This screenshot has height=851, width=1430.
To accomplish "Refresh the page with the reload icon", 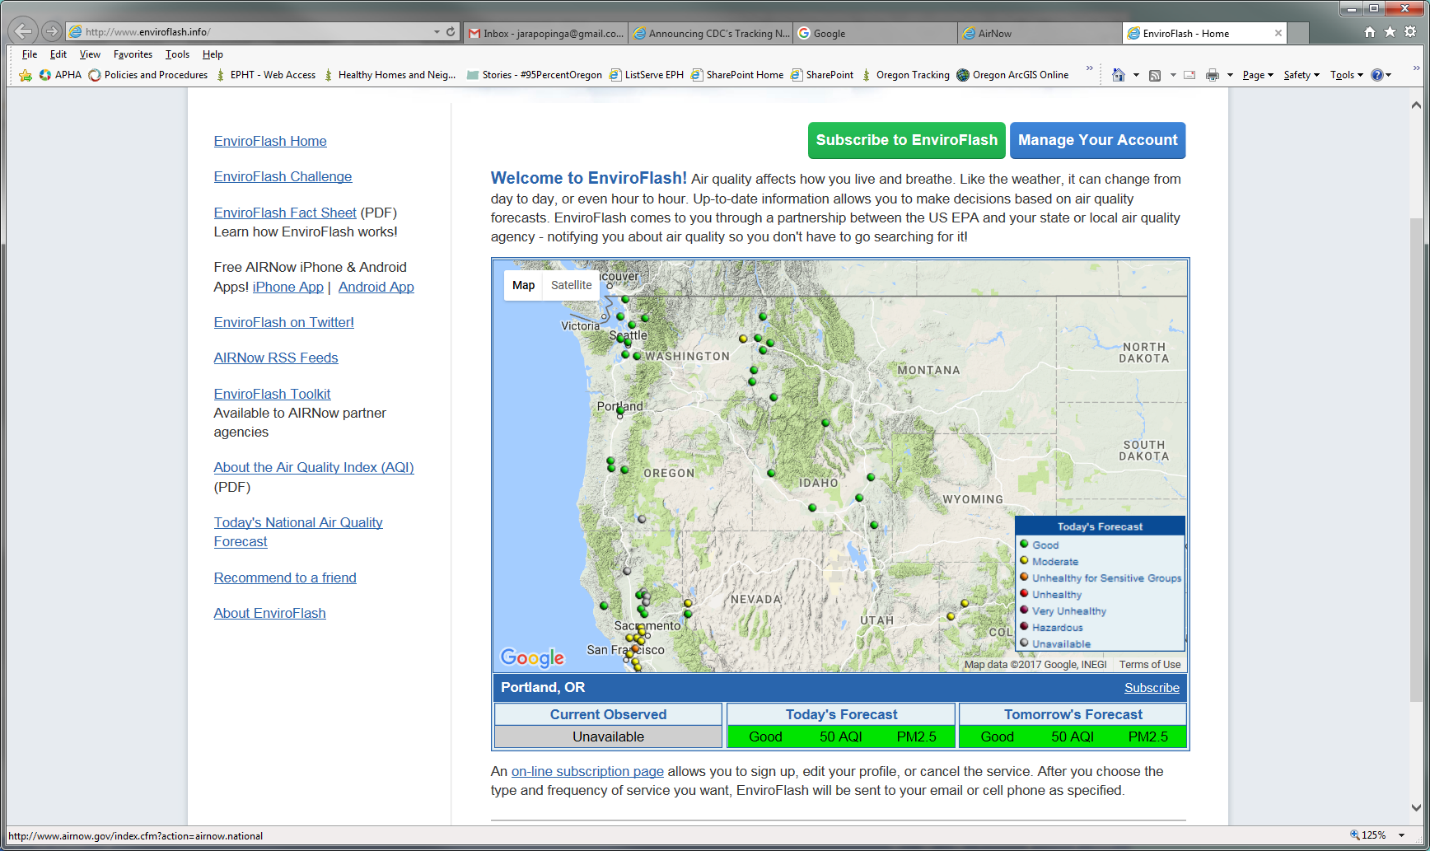I will tap(451, 32).
